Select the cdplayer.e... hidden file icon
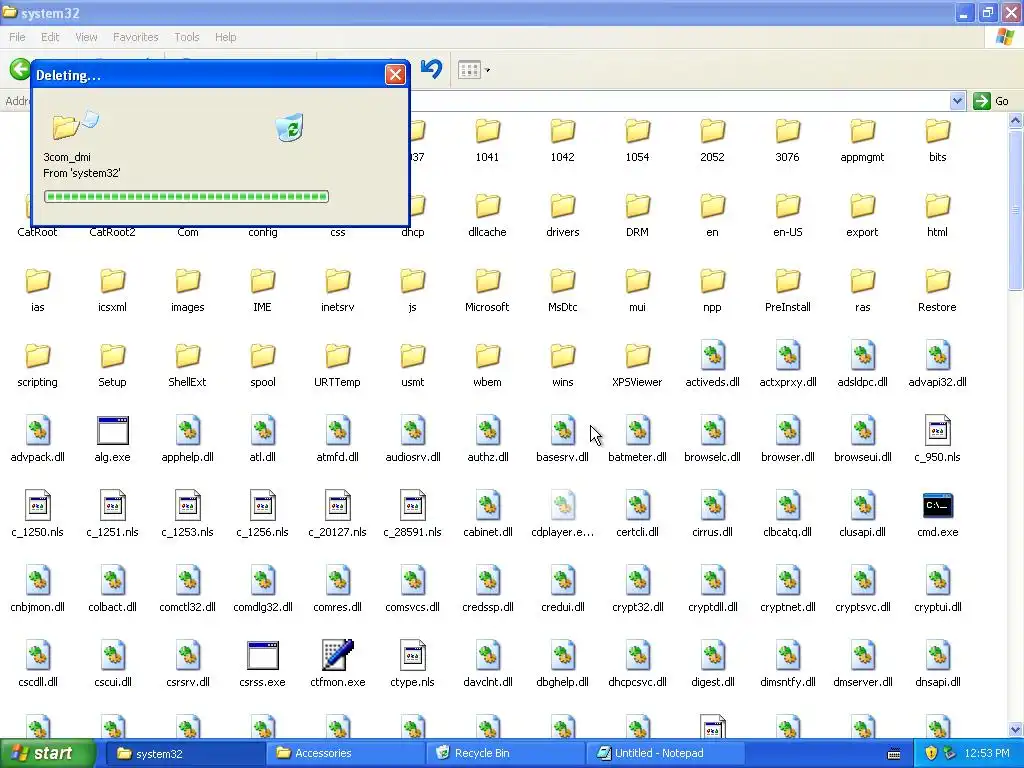 (562, 505)
